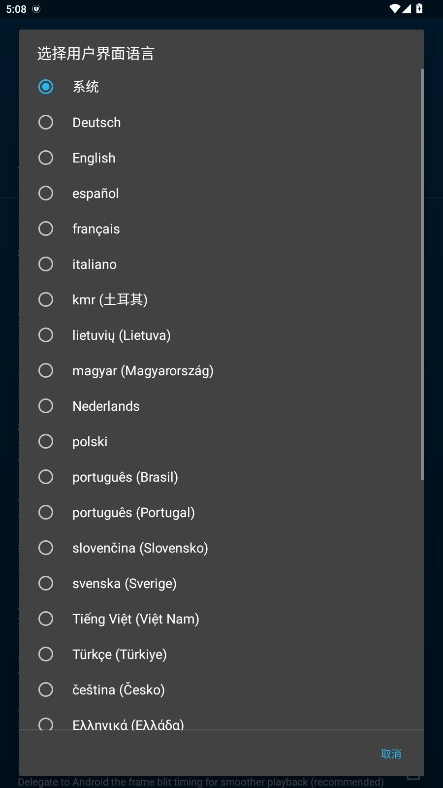Pick español language option

pyautogui.click(x=221, y=193)
